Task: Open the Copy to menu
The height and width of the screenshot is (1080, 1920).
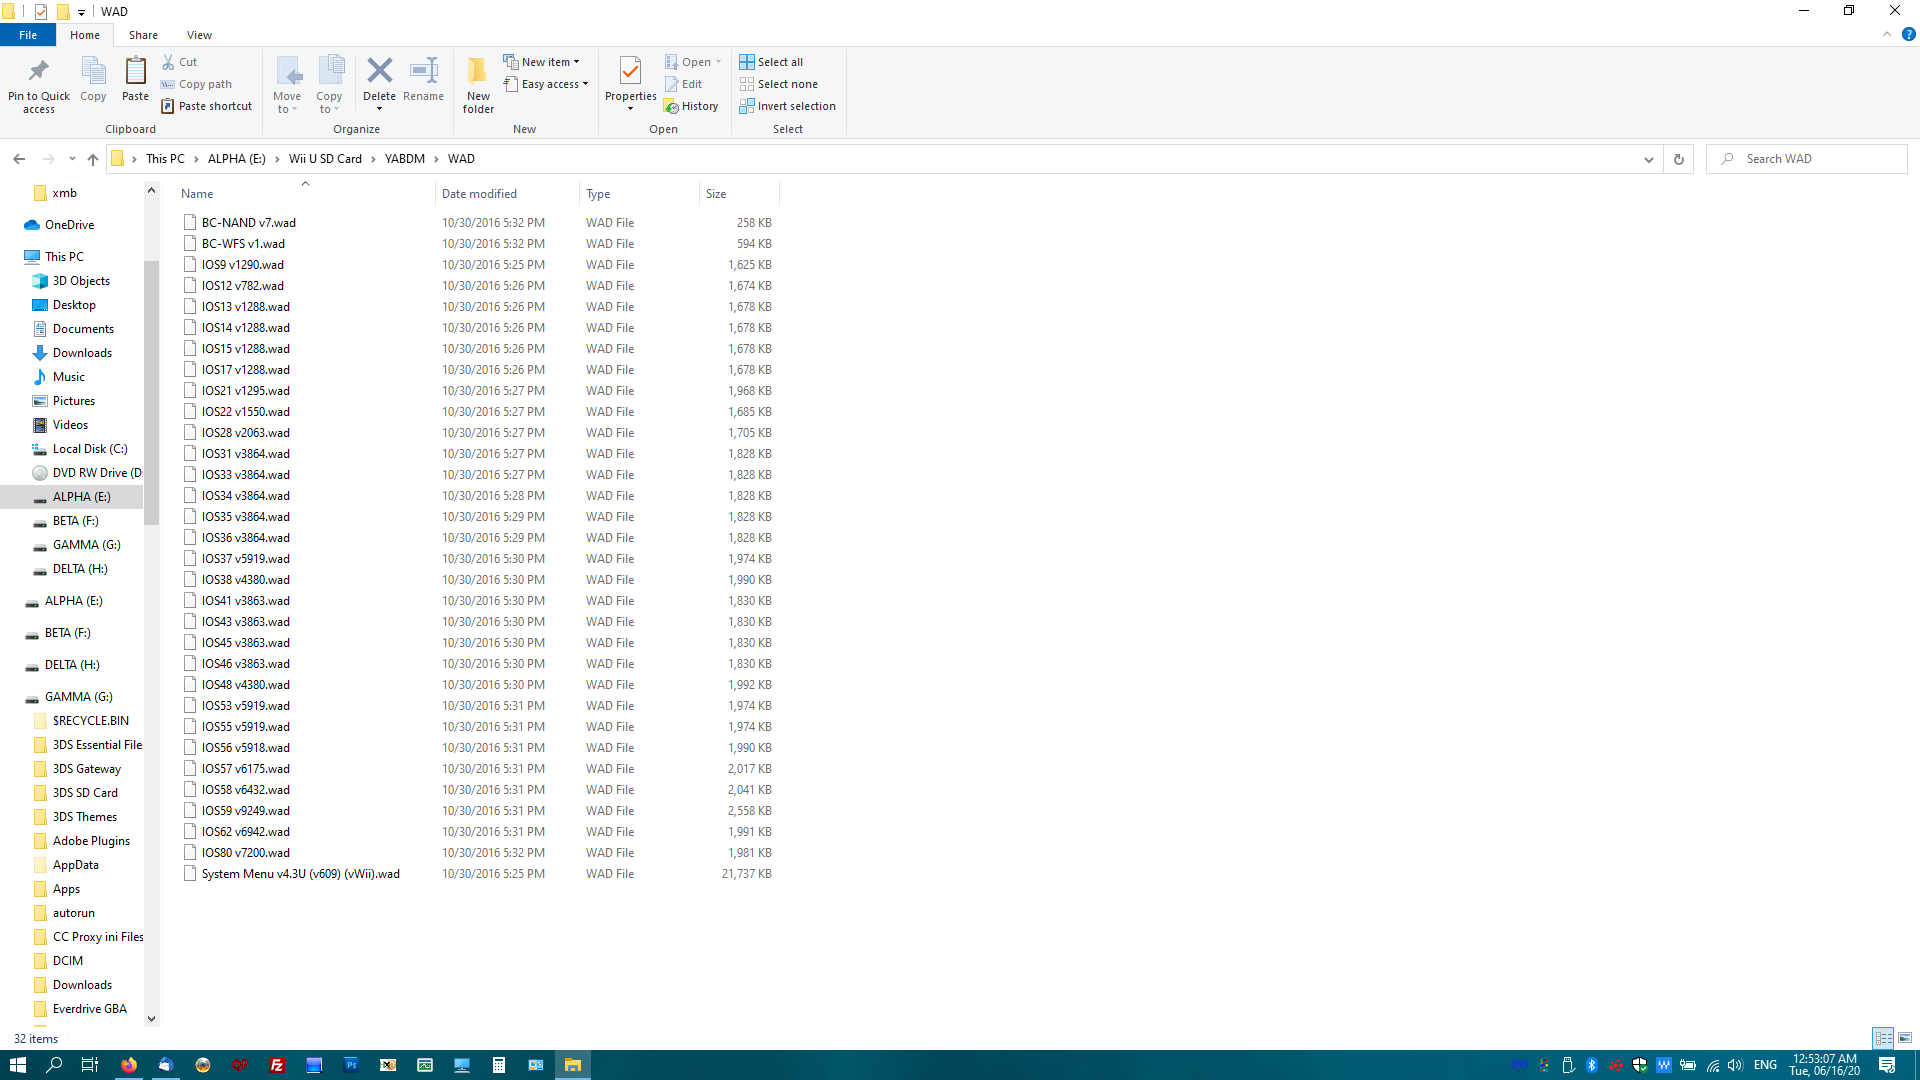Action: [x=329, y=84]
